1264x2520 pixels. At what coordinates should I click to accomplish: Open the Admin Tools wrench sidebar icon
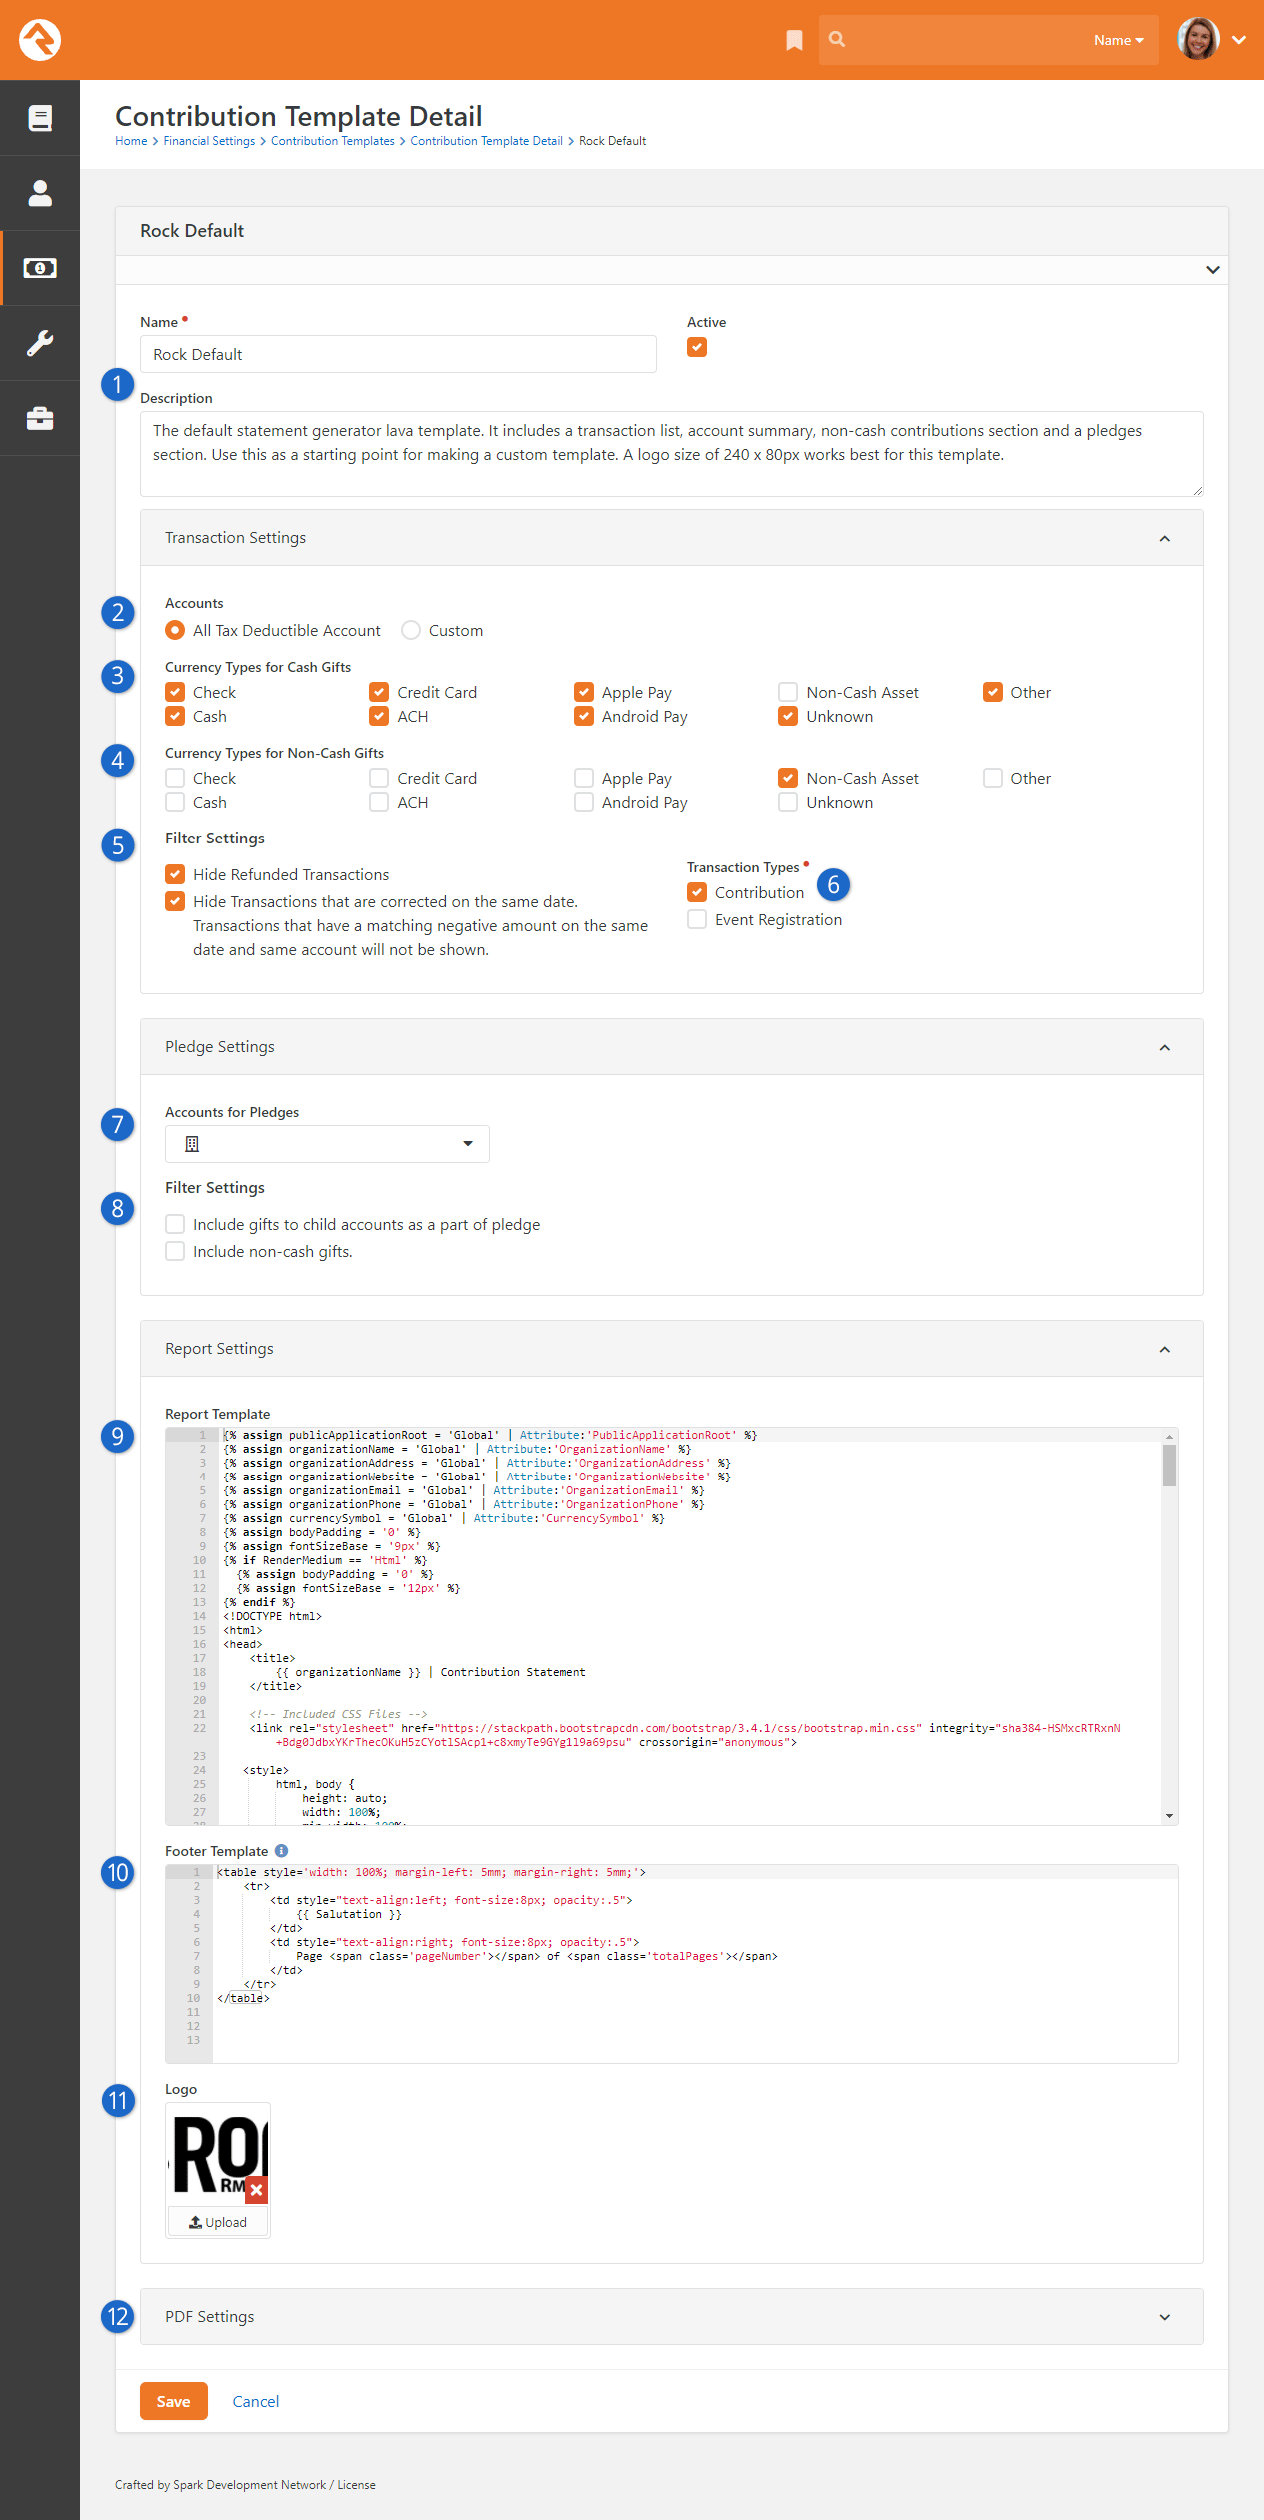[x=40, y=343]
